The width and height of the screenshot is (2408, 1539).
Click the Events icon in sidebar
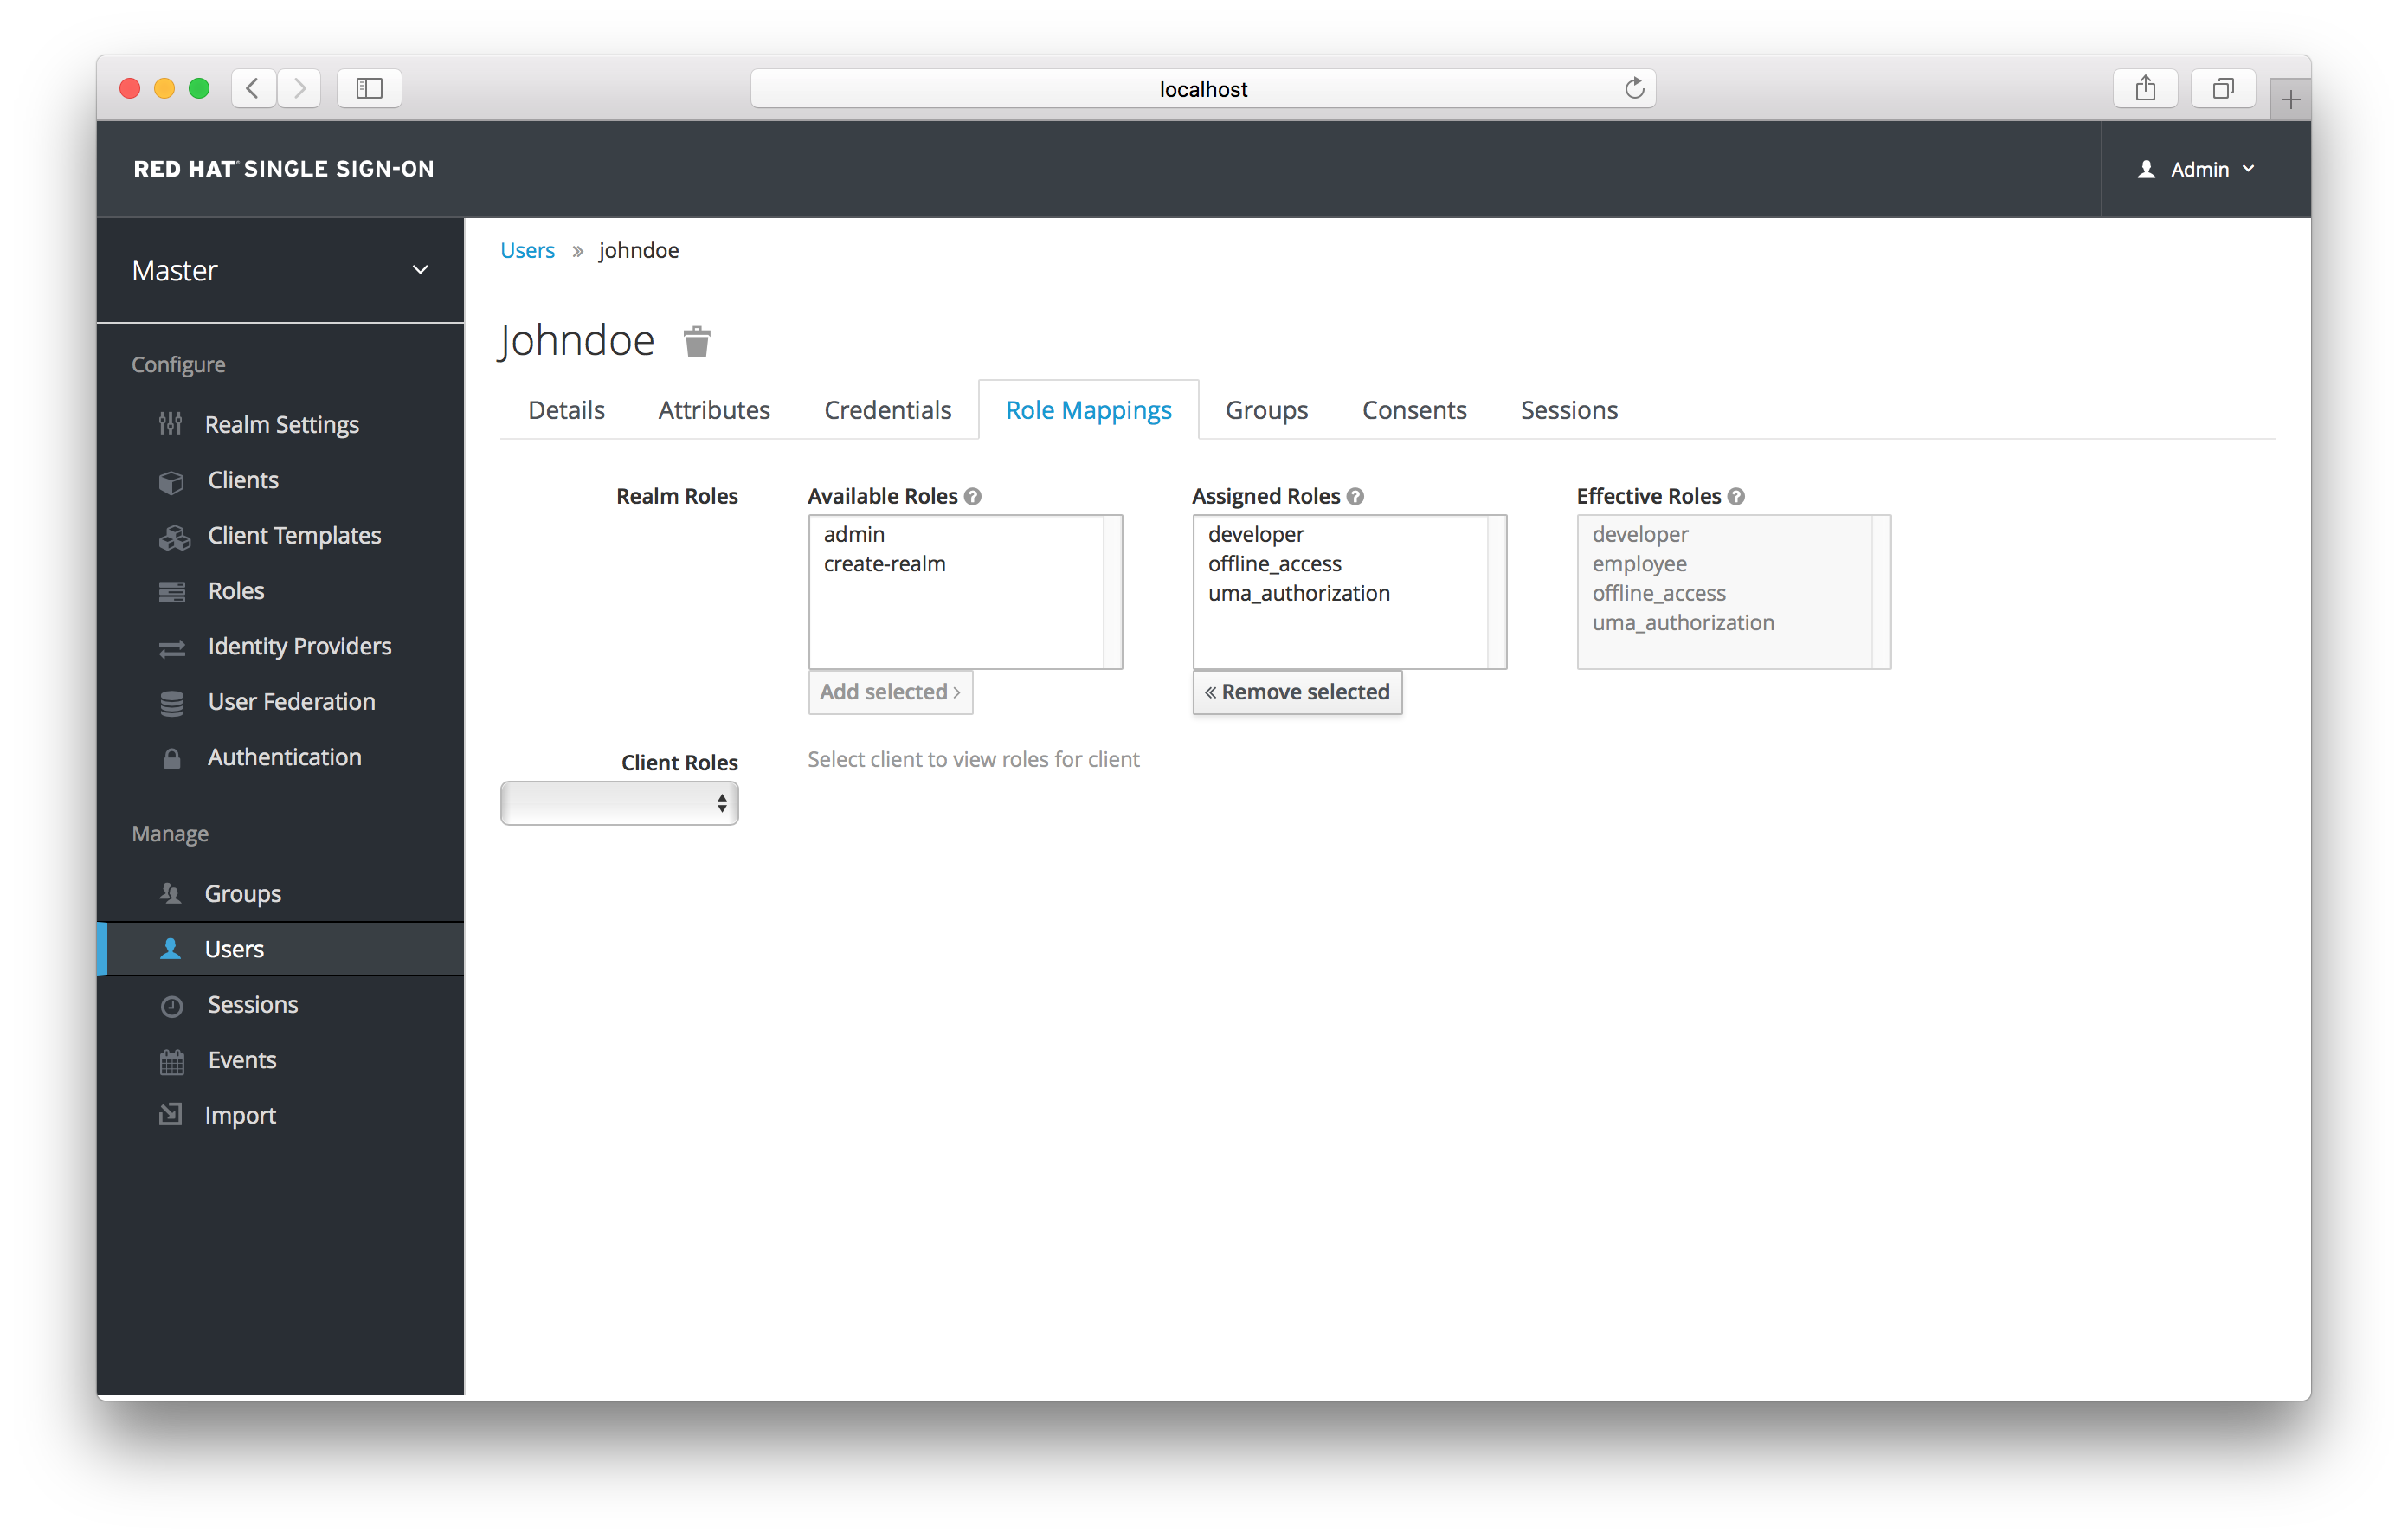coord(171,1060)
